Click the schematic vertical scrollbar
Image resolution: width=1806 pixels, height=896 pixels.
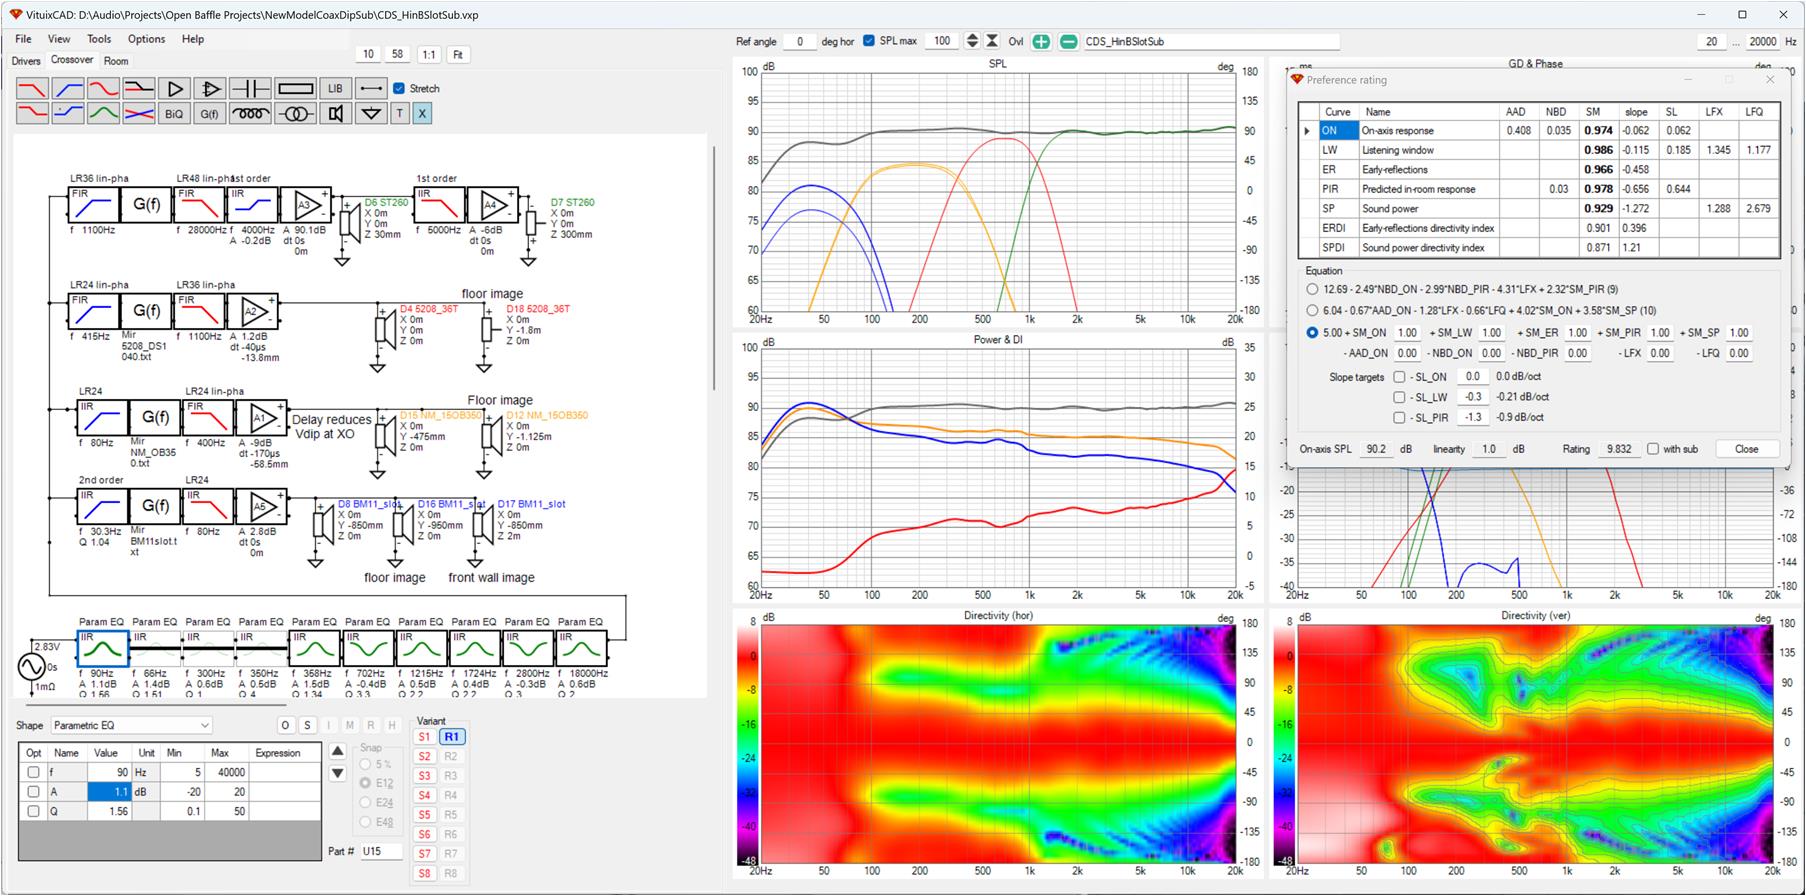714,268
